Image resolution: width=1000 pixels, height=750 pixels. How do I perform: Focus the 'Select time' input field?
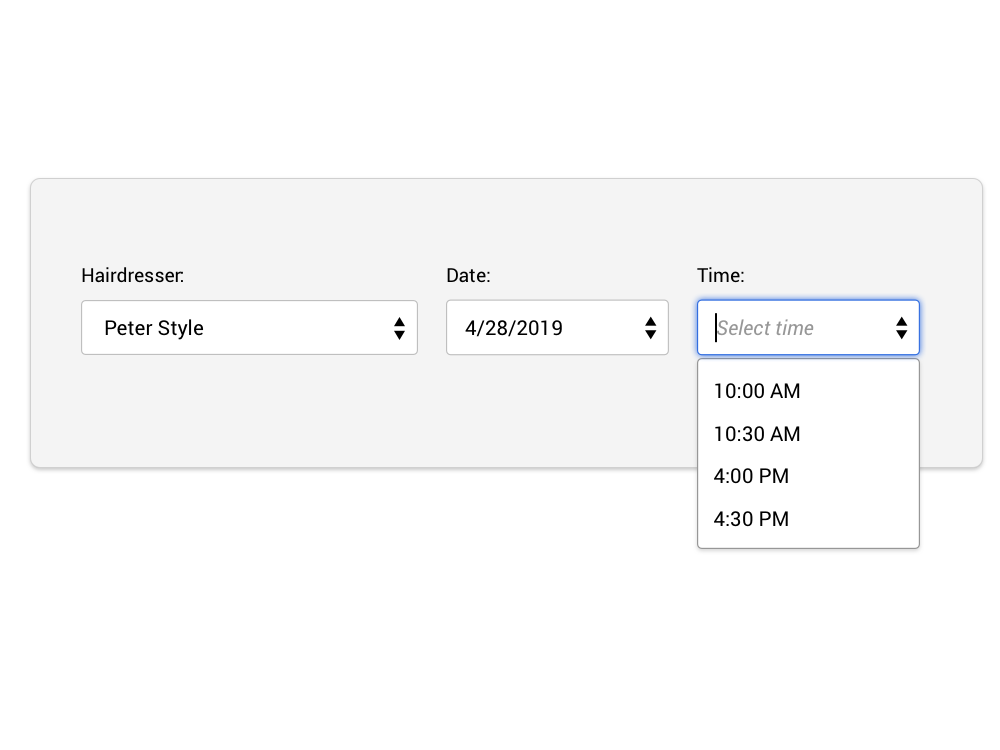(795, 328)
